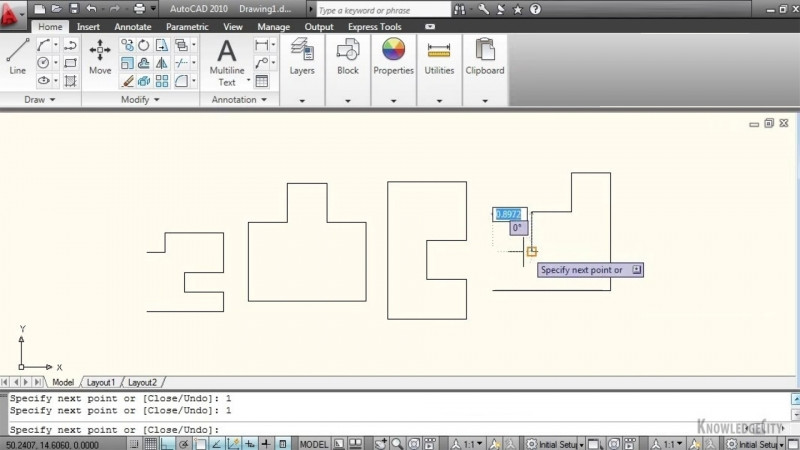
Task: Select the Arc tool in Draw panel
Action: [43, 45]
